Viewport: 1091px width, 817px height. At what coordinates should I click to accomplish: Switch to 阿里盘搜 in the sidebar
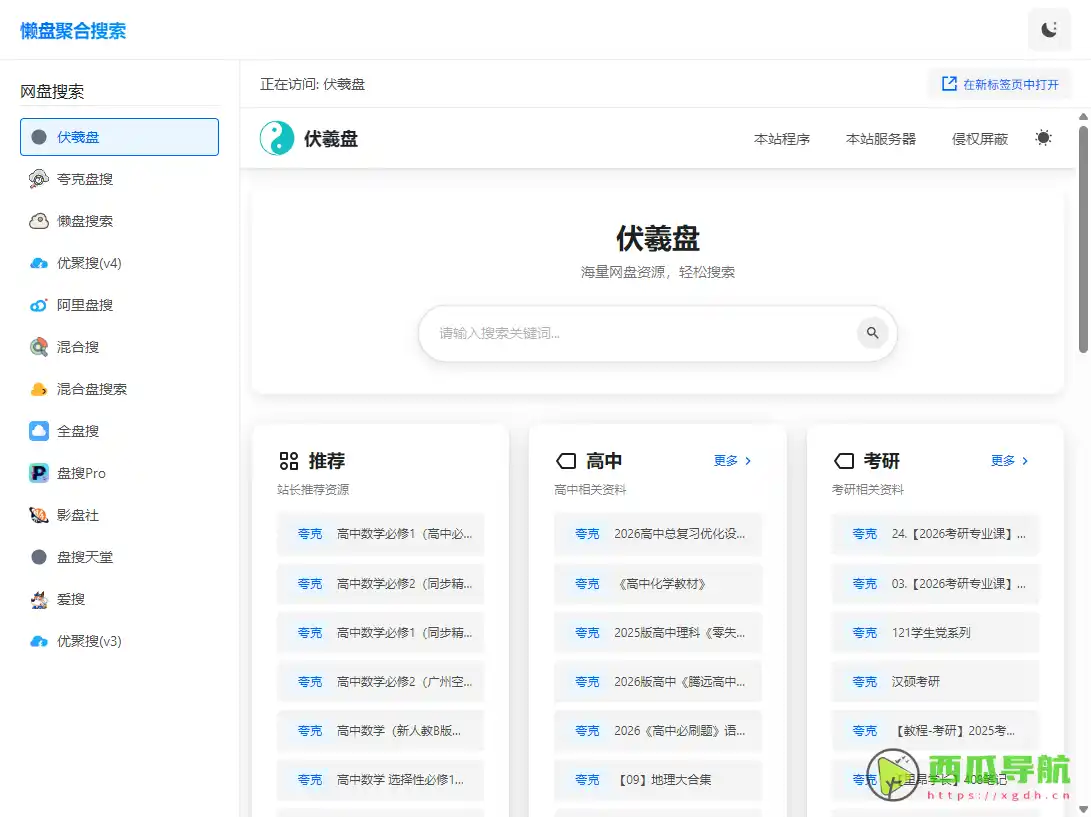coord(83,305)
